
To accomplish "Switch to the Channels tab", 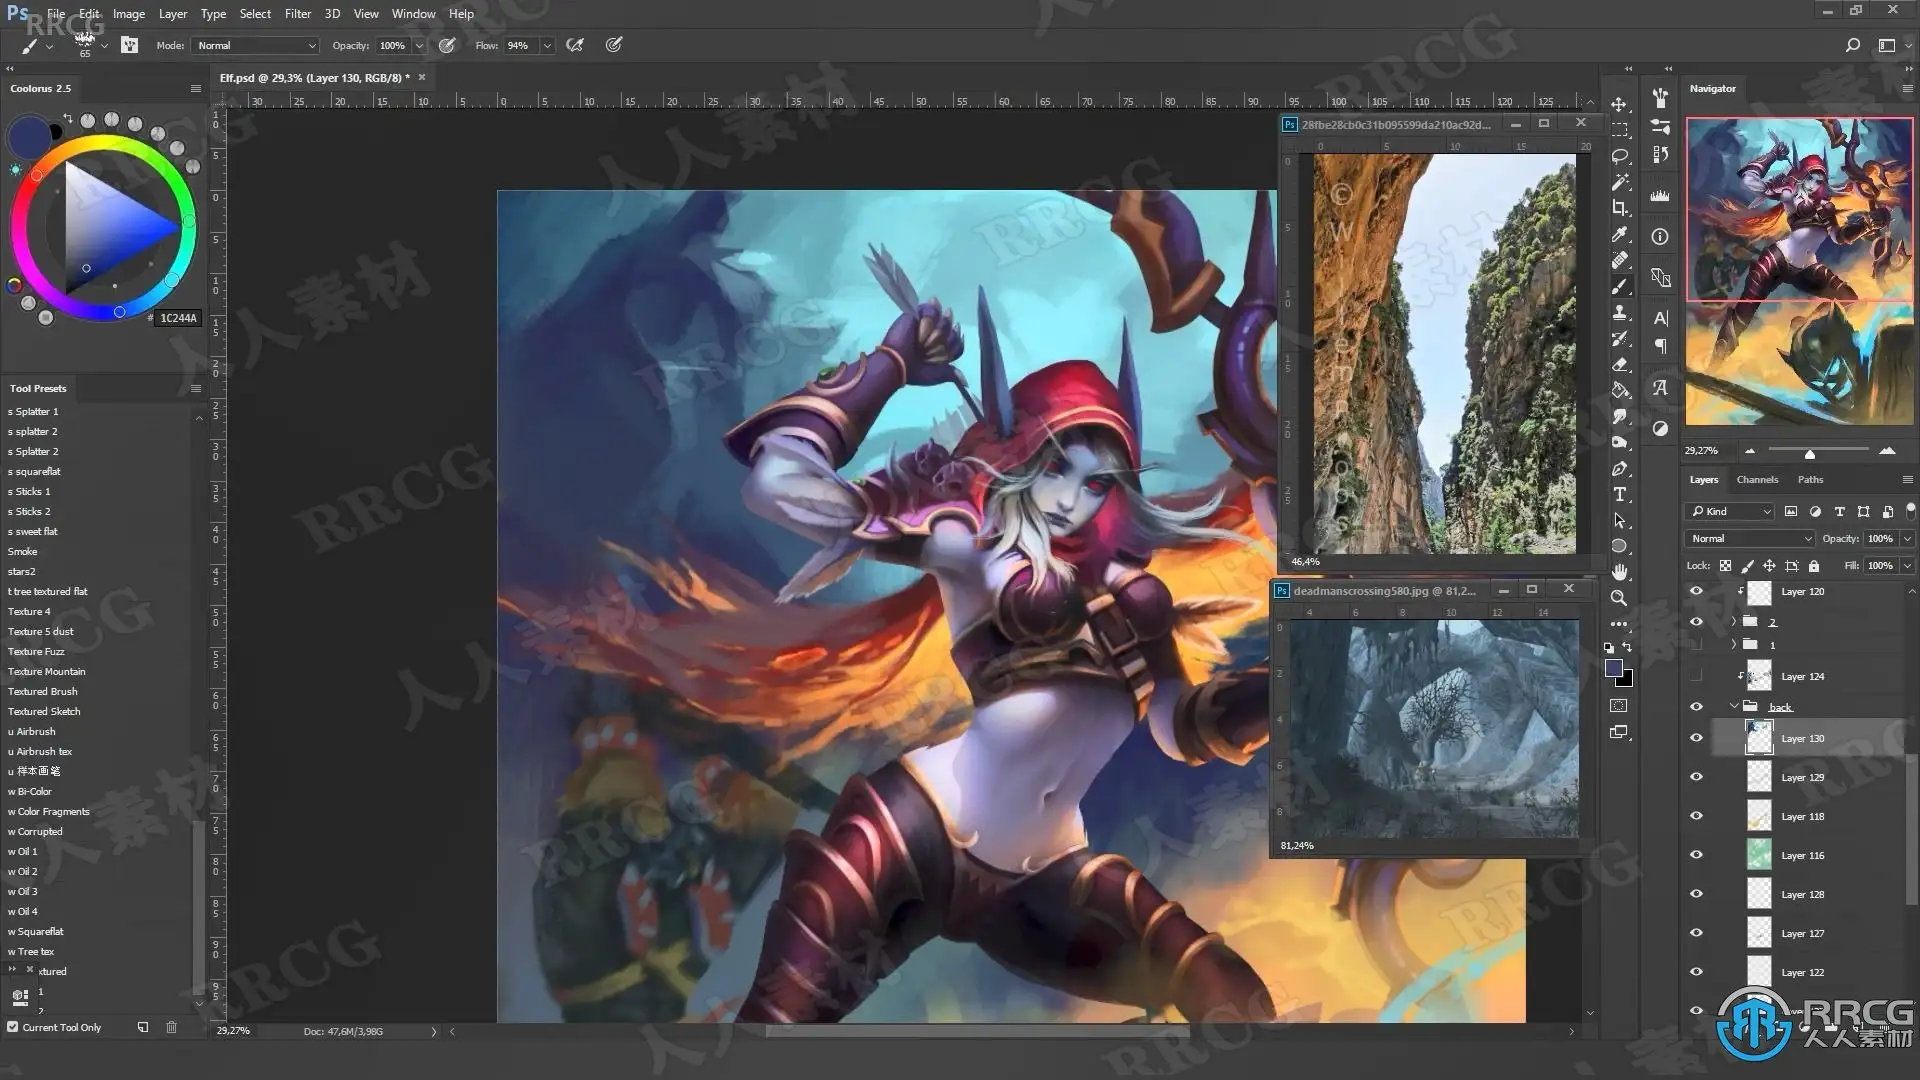I will 1757,480.
